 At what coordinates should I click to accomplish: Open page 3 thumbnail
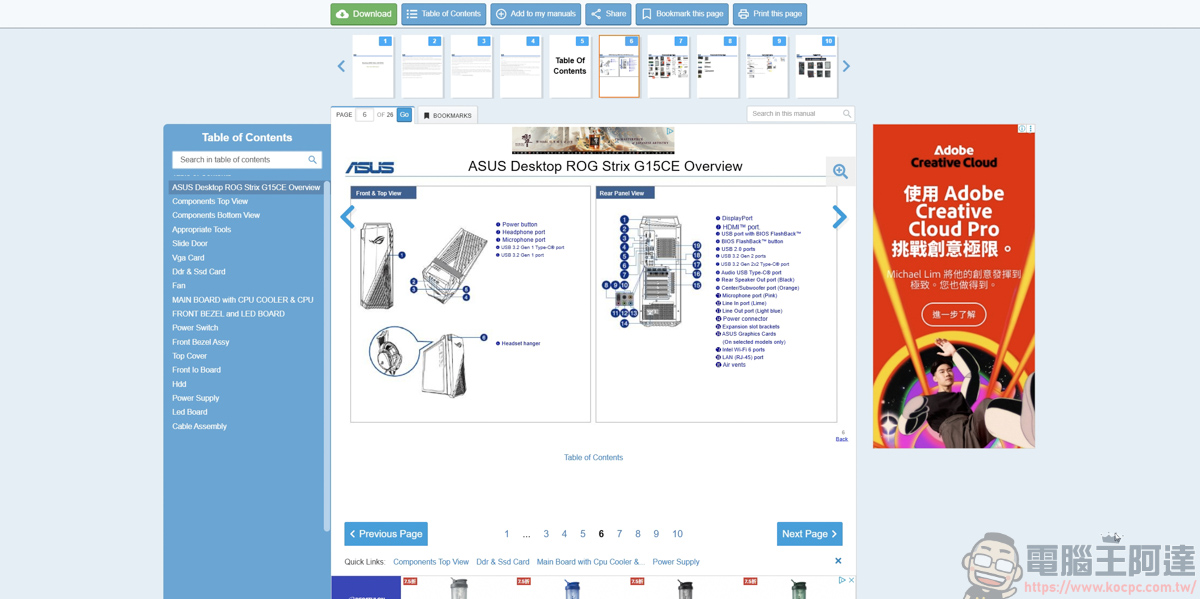471,67
